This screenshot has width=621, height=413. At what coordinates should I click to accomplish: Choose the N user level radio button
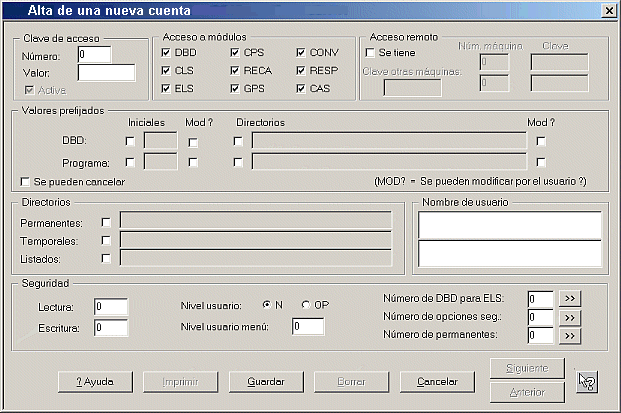[x=267, y=304]
